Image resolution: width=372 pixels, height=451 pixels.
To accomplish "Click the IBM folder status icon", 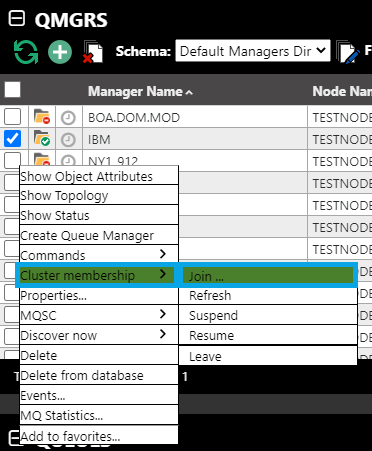I will [x=42, y=139].
